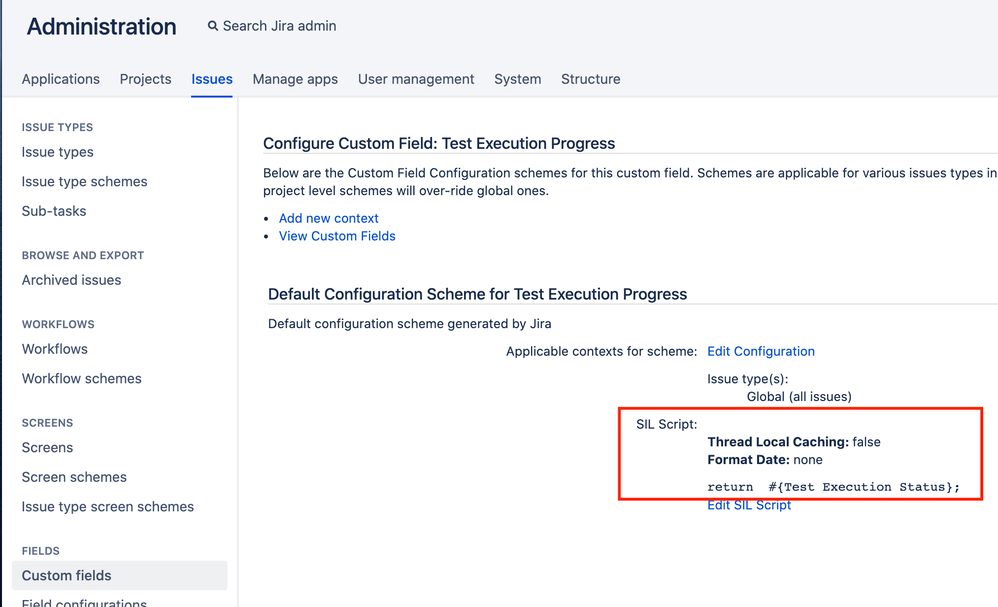Screen dimensions: 998x607
Task: Go to Issue type schemes
Action: (84, 181)
